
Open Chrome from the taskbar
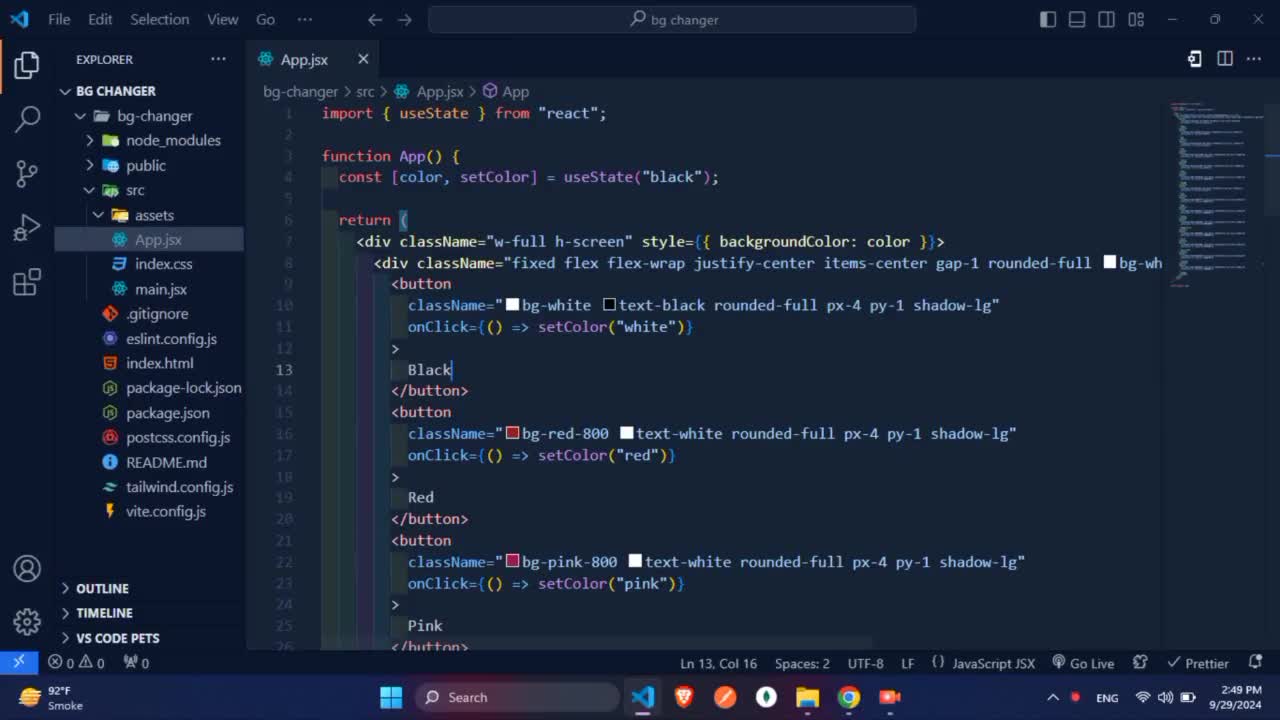click(x=849, y=697)
